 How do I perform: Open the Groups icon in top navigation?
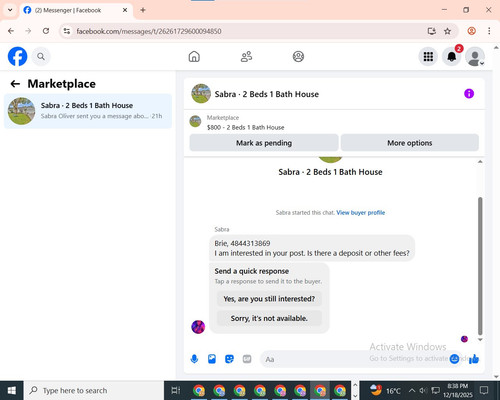(298, 56)
